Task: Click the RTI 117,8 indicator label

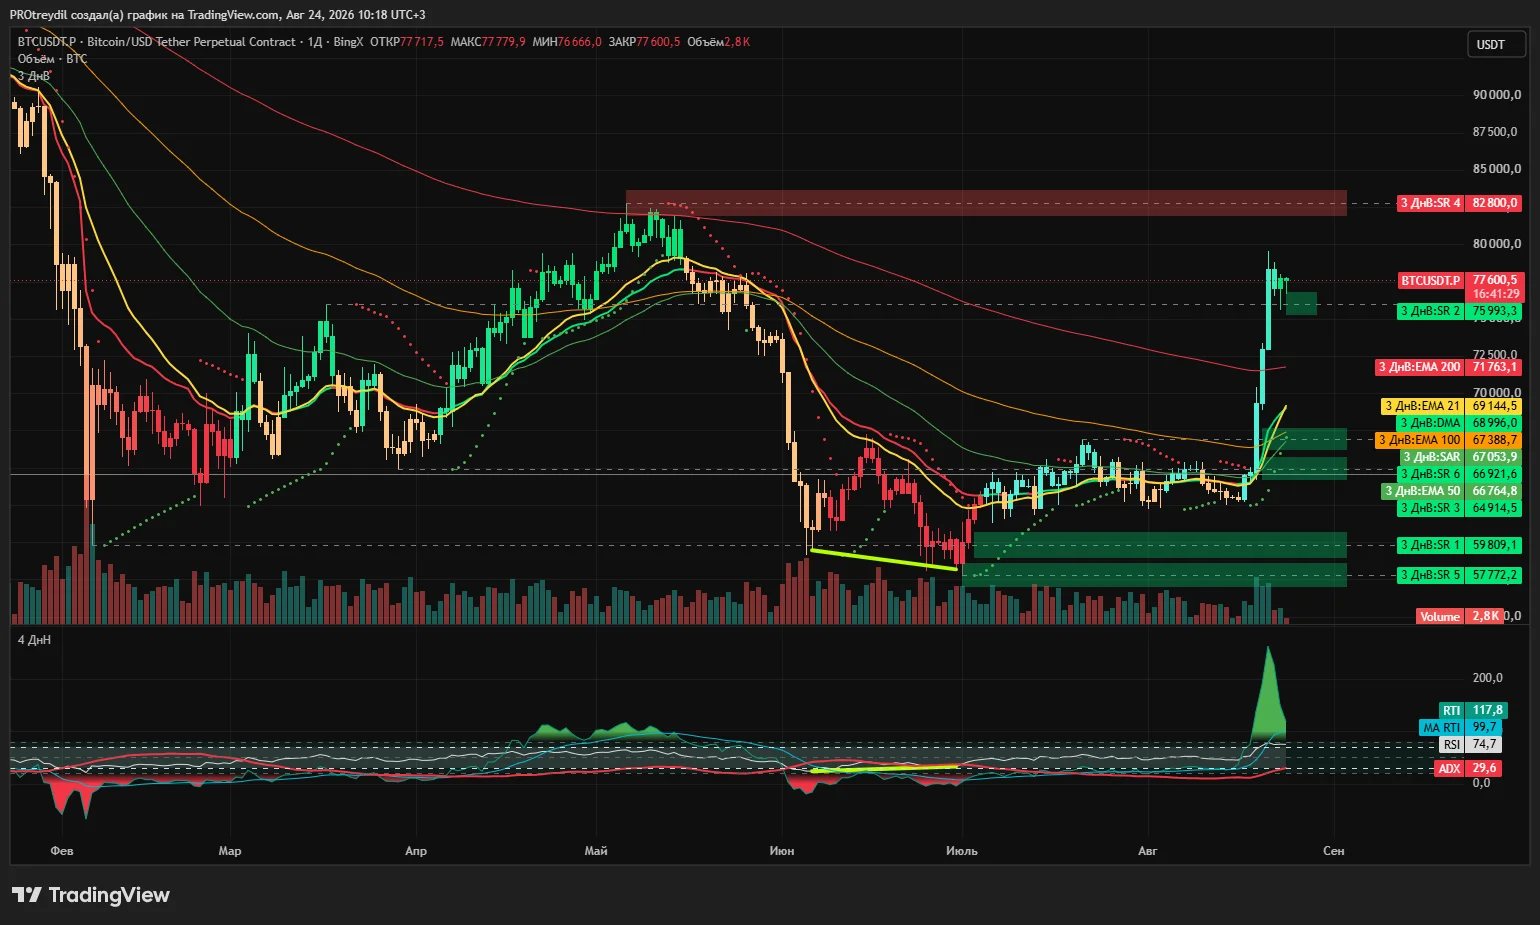Action: tap(1472, 710)
